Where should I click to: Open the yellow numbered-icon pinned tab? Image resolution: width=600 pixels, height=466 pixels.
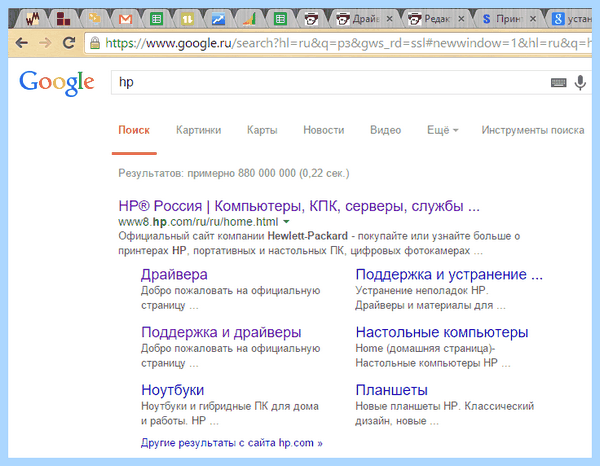(187, 19)
